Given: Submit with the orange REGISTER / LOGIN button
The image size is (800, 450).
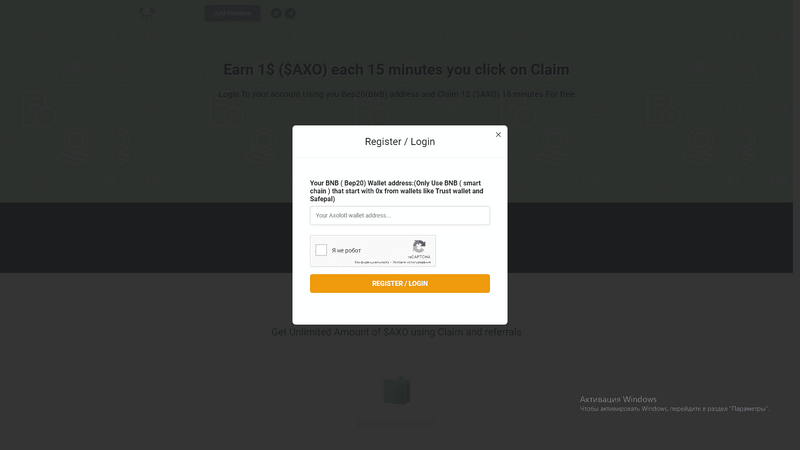Looking at the screenshot, I should 399,284.
